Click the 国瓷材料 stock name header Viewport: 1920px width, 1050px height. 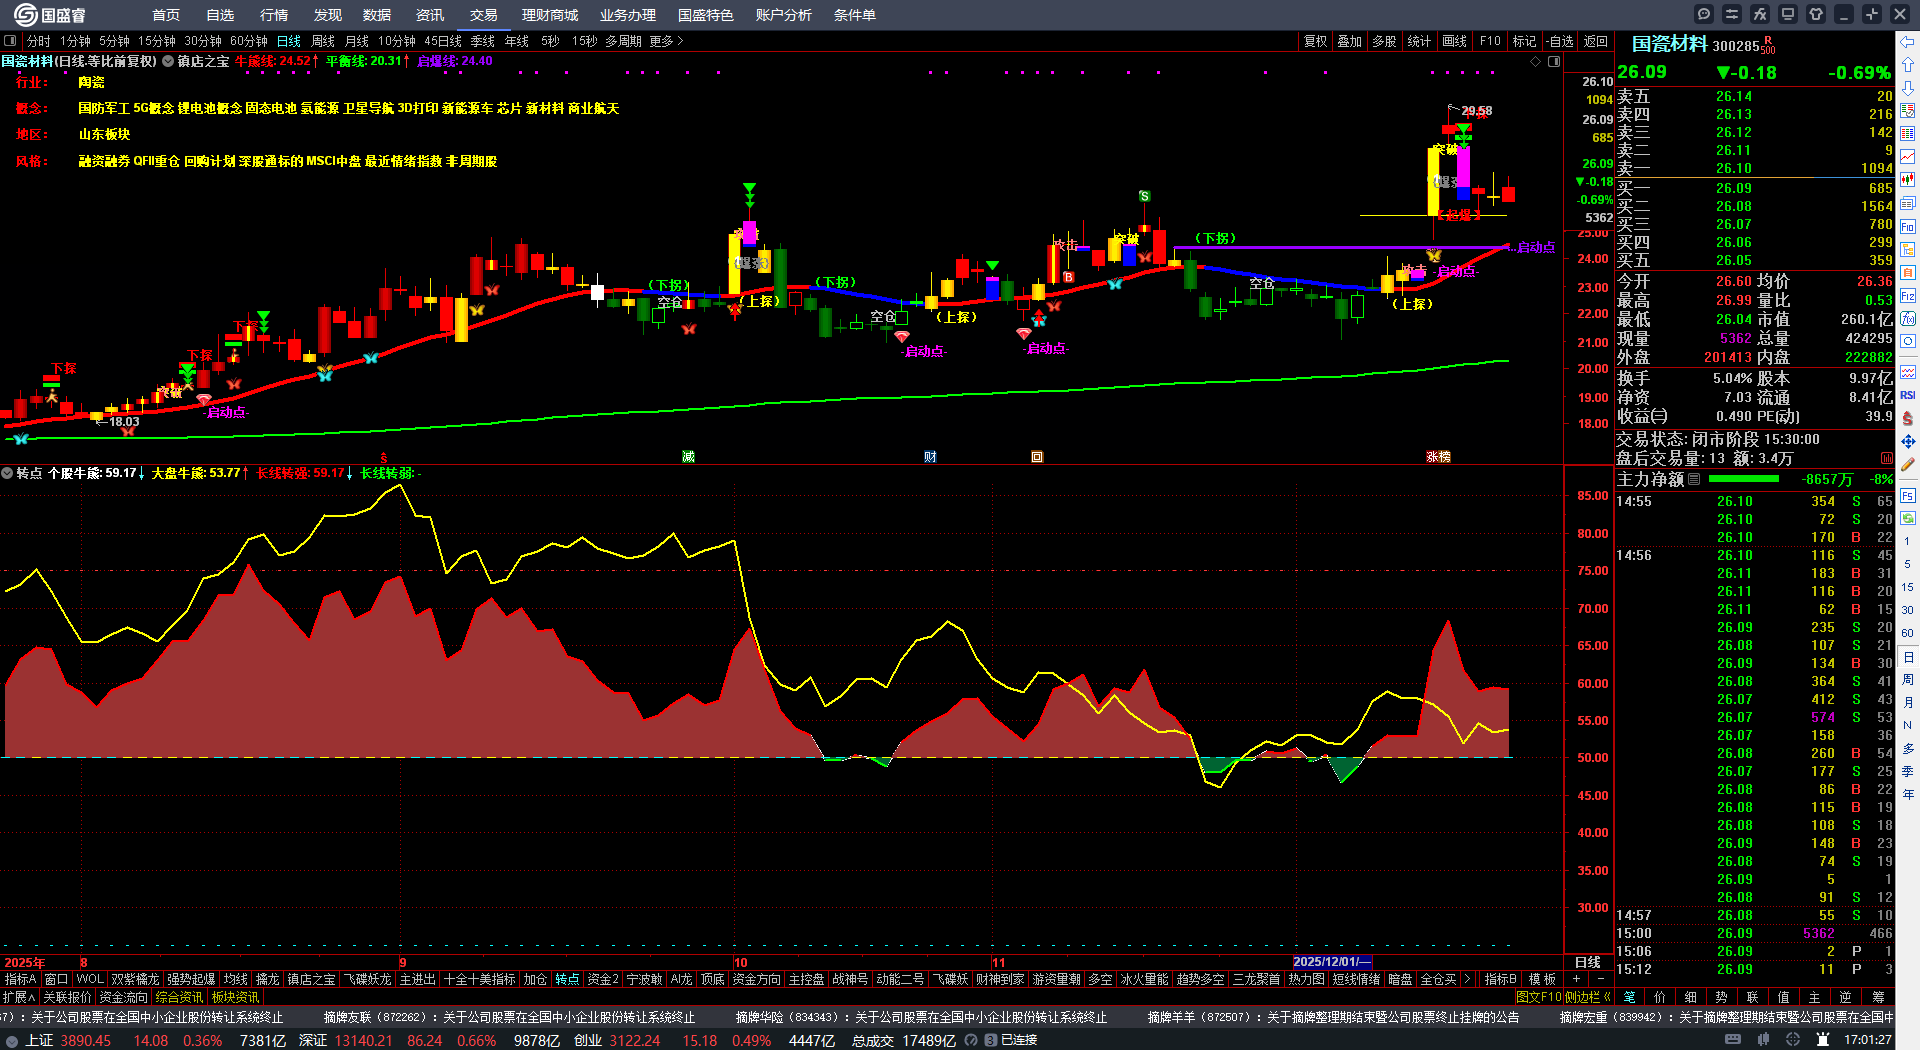[1669, 44]
